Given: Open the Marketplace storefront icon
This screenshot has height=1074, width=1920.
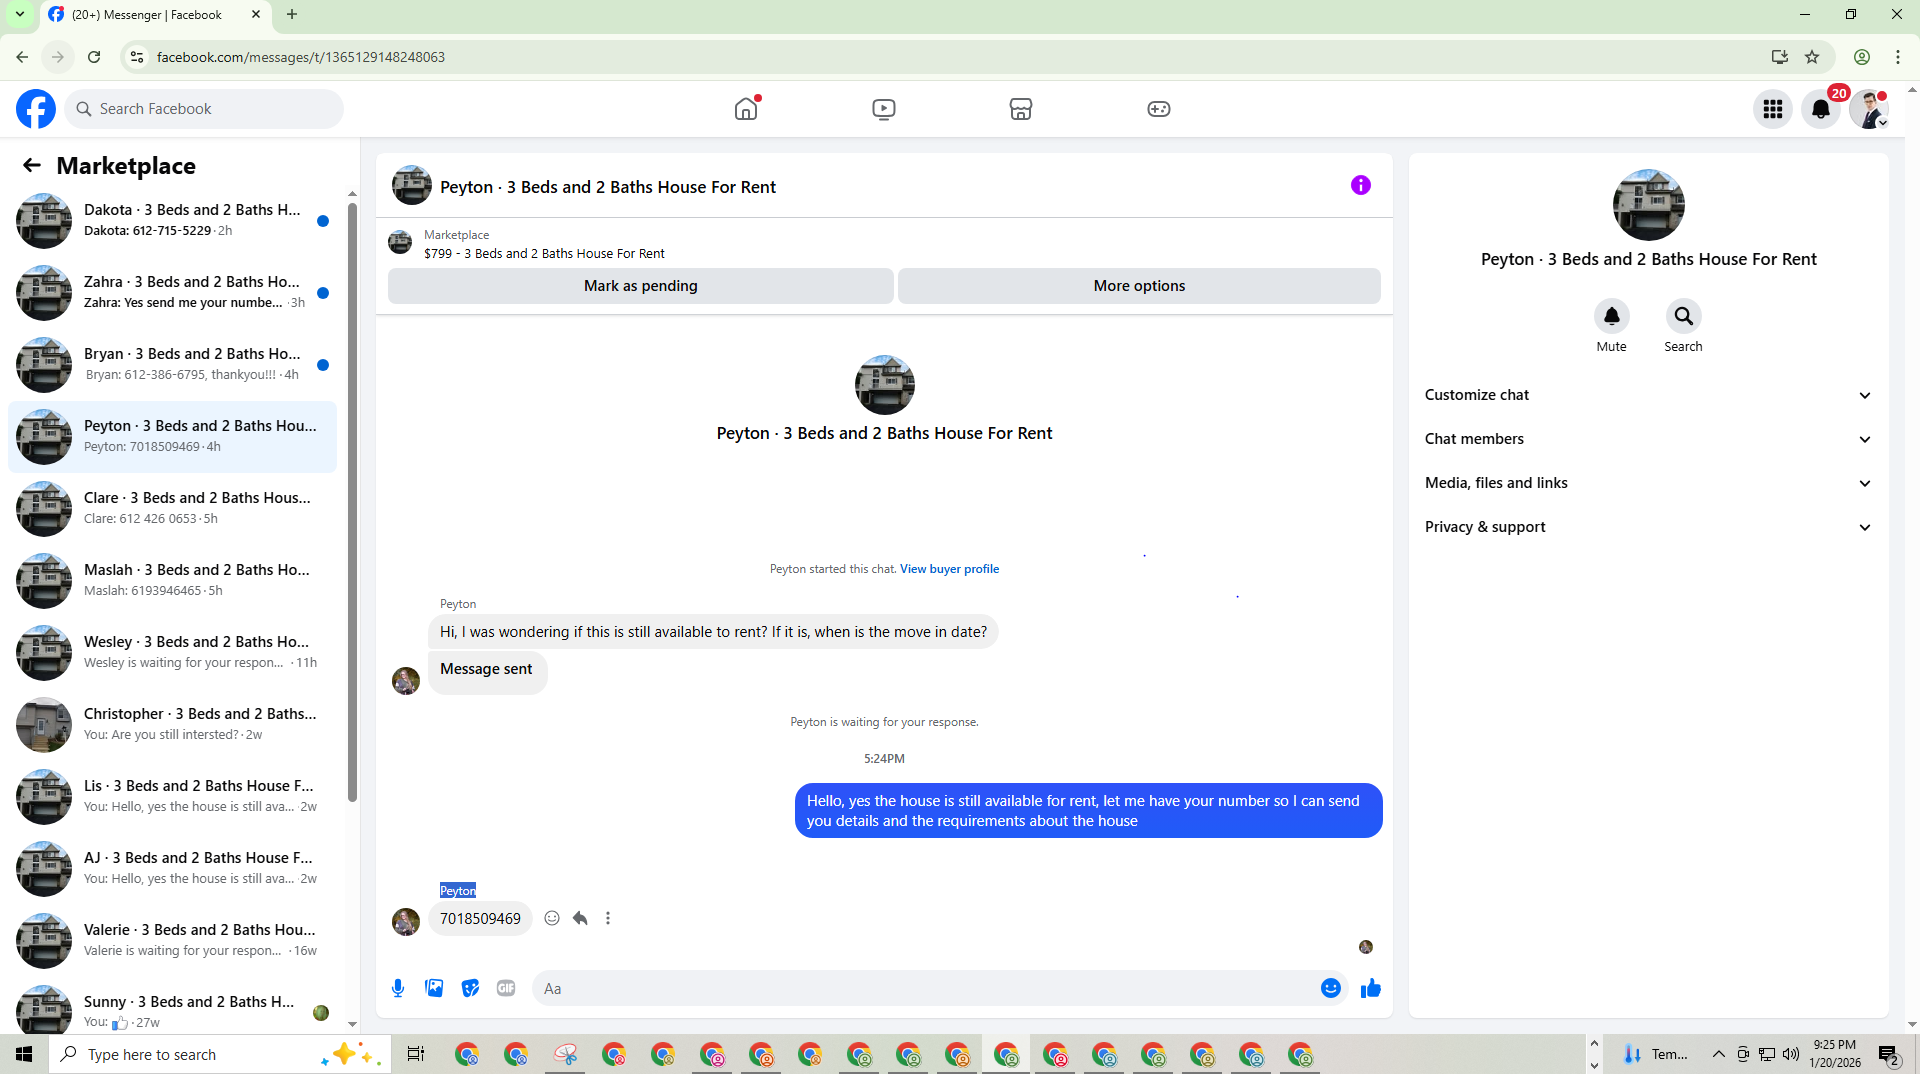Looking at the screenshot, I should (1021, 109).
